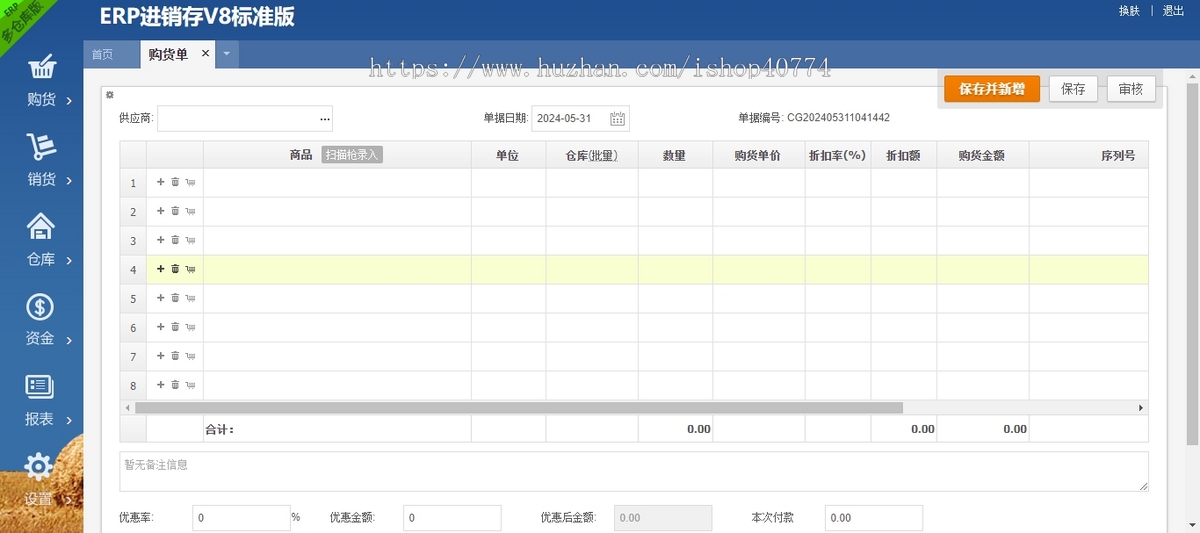Delete row 5 with its trash icon
Image resolution: width=1200 pixels, height=533 pixels.
(x=175, y=298)
